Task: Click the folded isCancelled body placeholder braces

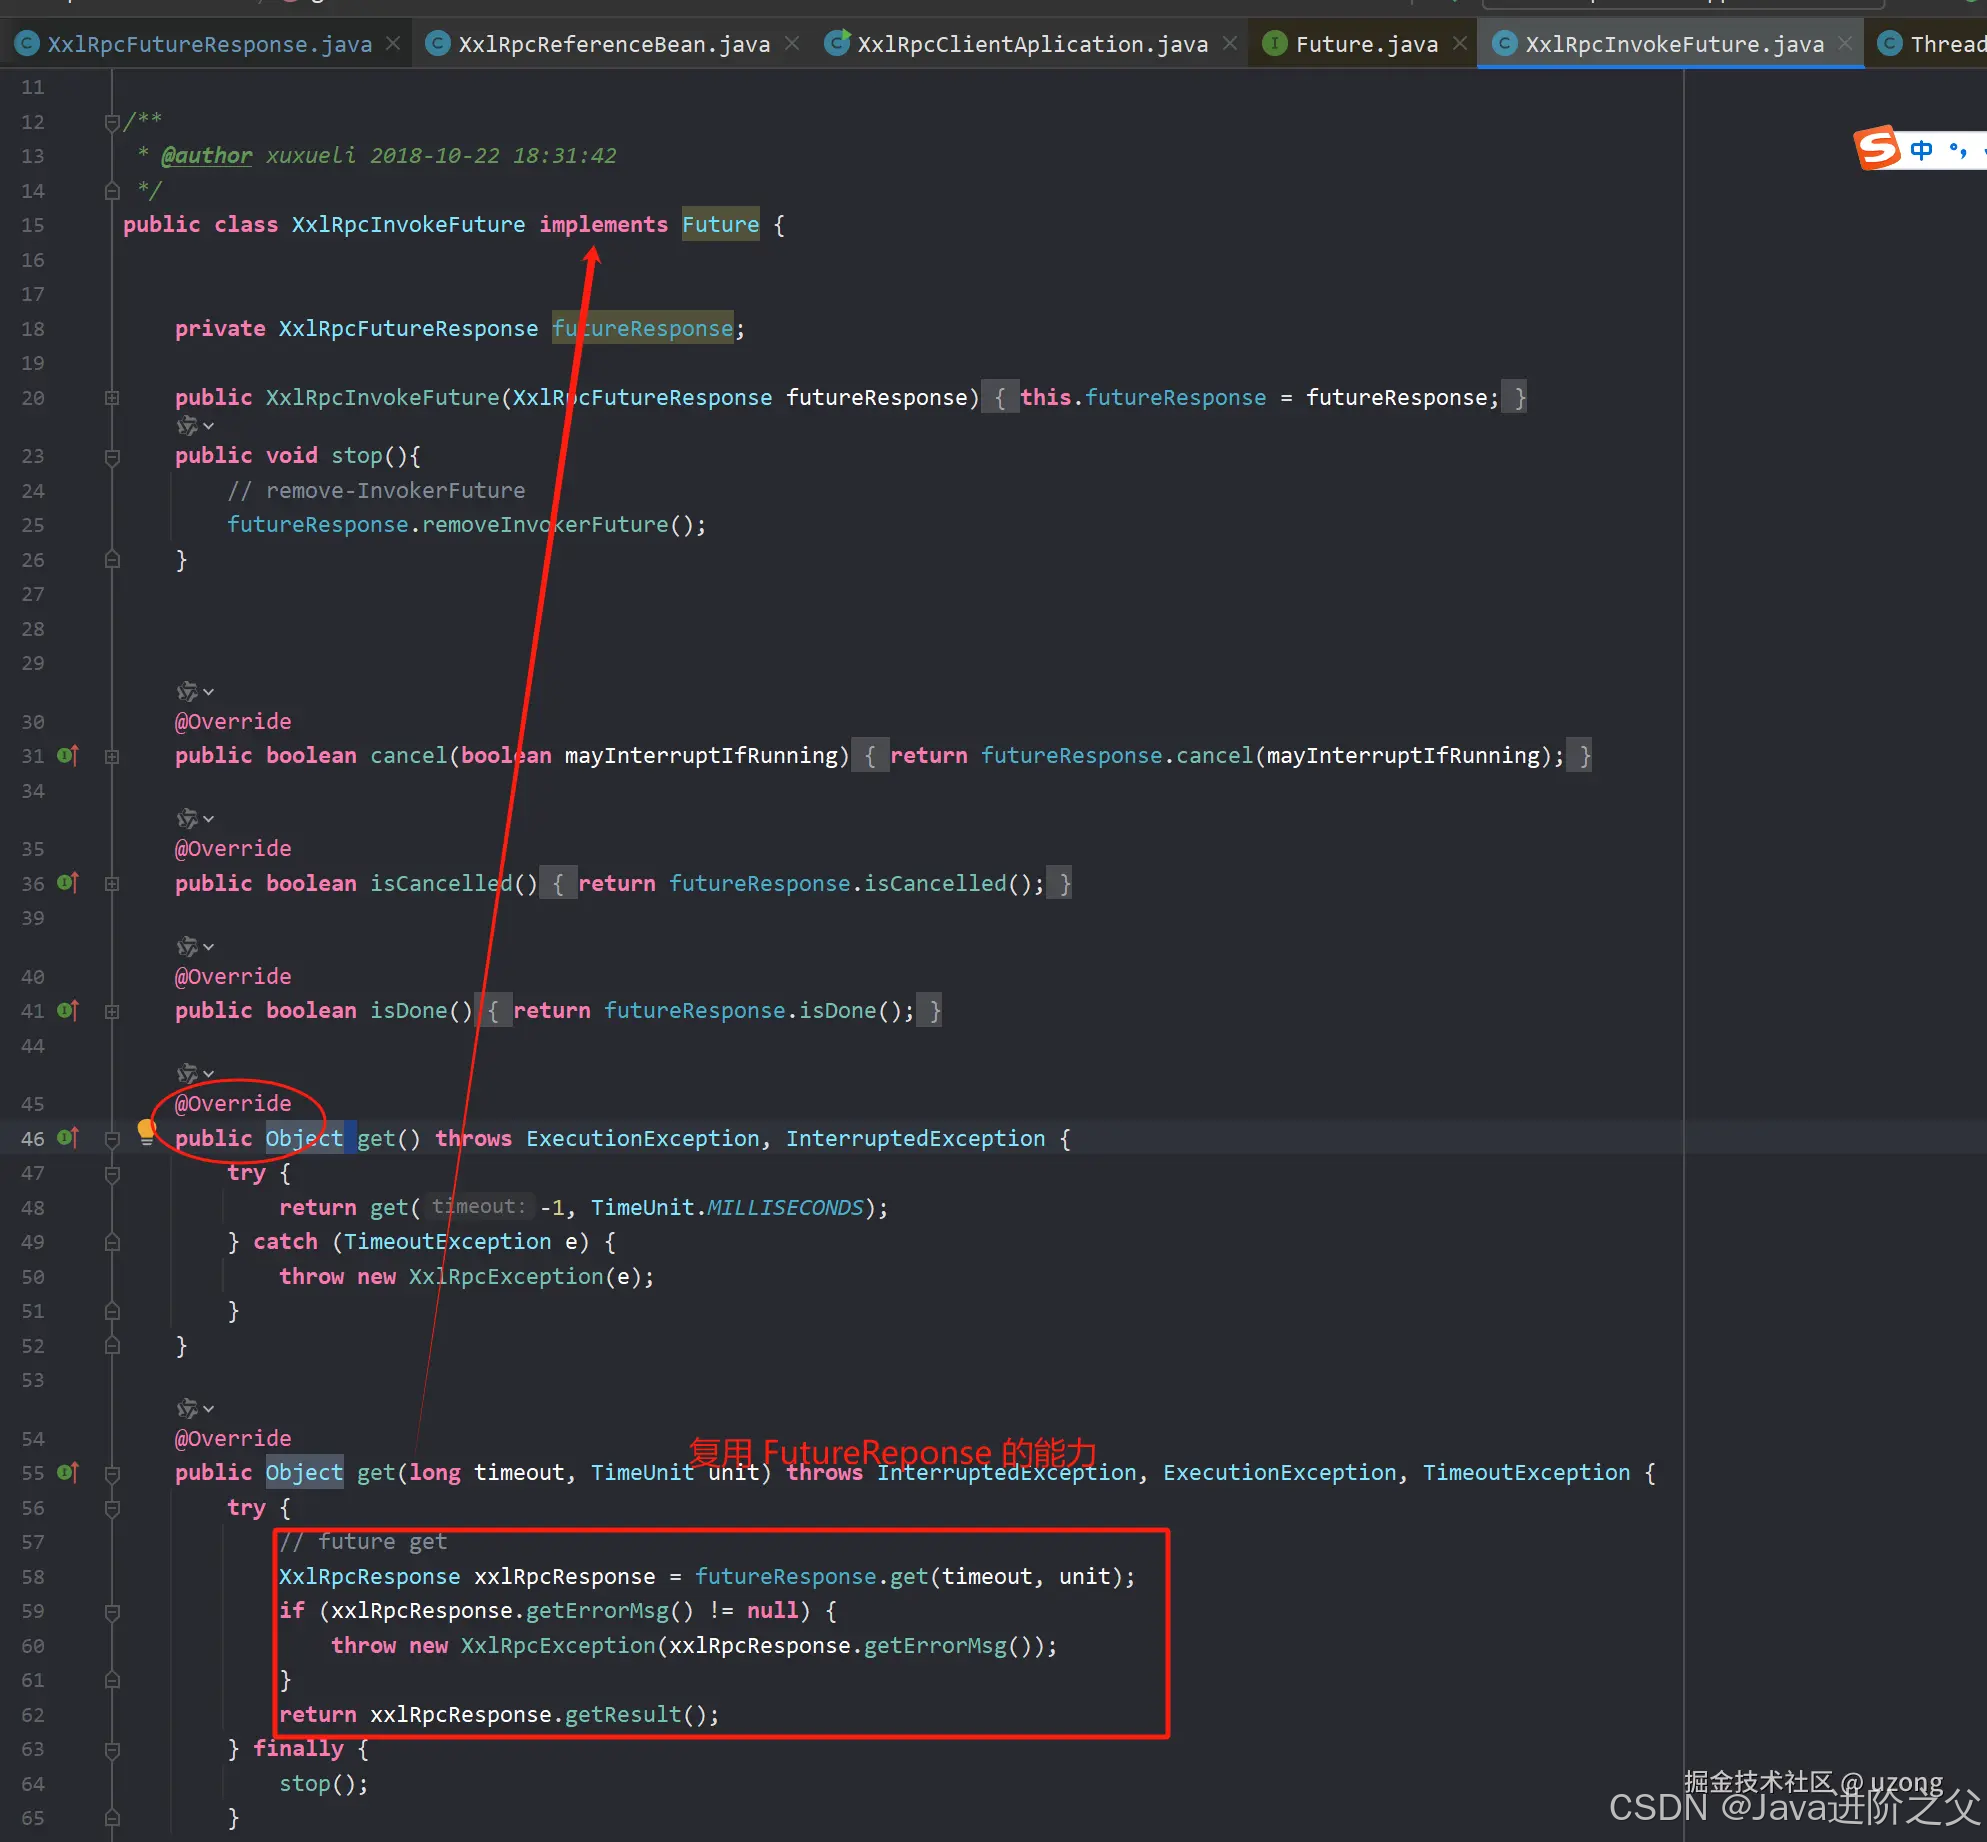Action: coord(558,884)
